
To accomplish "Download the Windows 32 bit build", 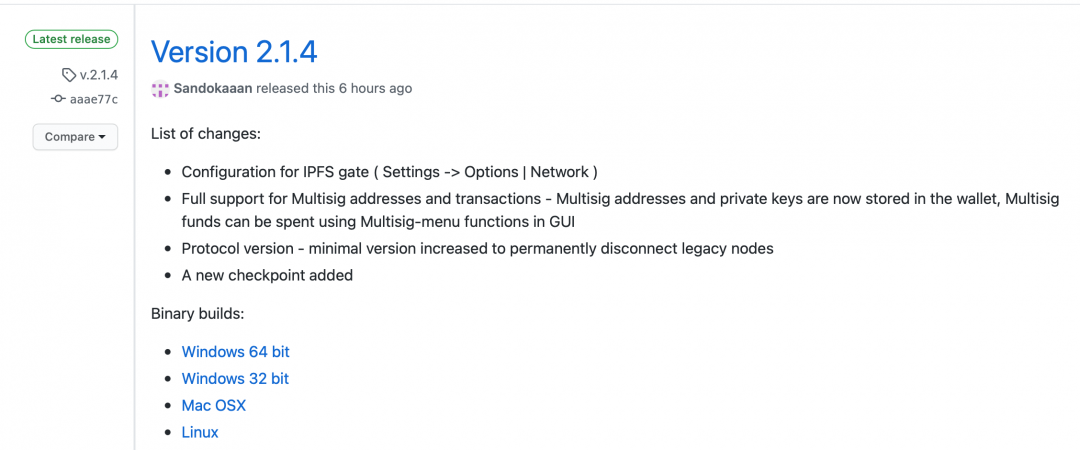I will pyautogui.click(x=236, y=378).
